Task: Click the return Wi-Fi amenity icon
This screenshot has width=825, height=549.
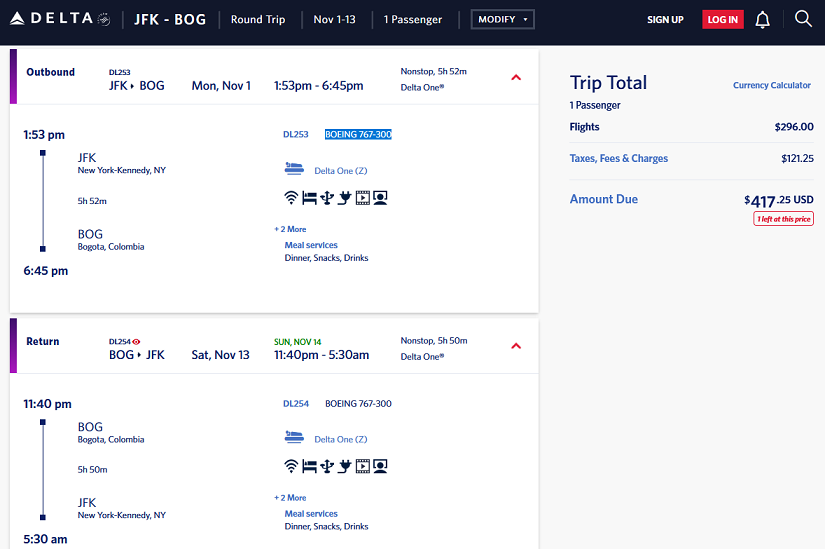Action: [x=291, y=466]
